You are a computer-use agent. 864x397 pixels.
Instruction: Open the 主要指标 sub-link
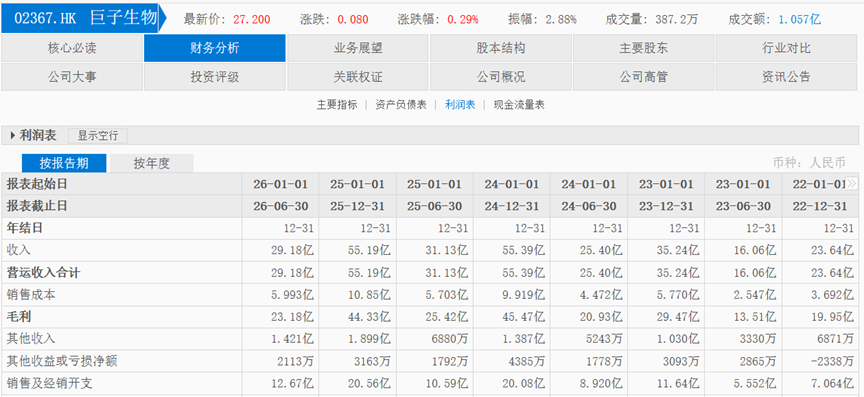coord(337,105)
